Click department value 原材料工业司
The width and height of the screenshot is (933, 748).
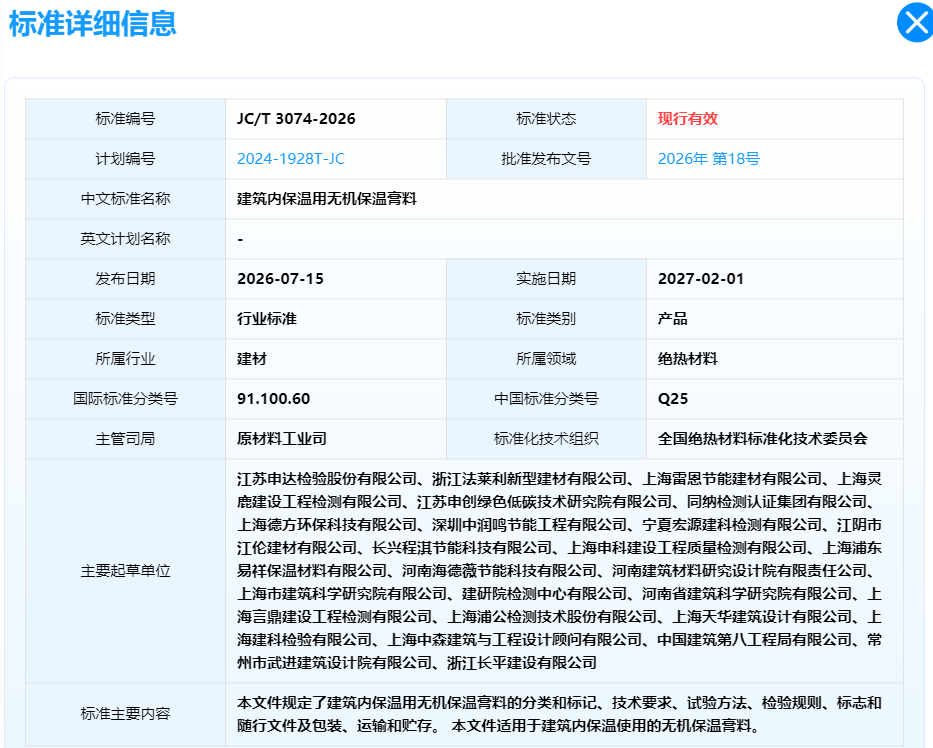[x=281, y=439]
